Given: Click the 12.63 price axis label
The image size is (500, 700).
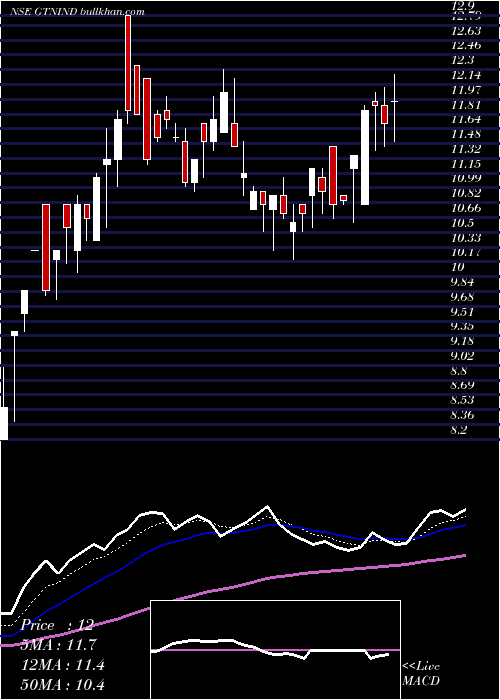Looking at the screenshot, I should coord(466,31).
